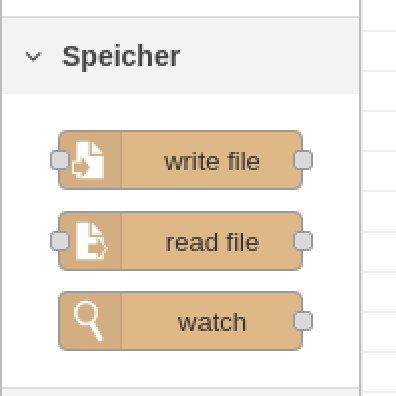396x396 pixels.
Task: Click the write file node's document icon
Action: (x=88, y=160)
